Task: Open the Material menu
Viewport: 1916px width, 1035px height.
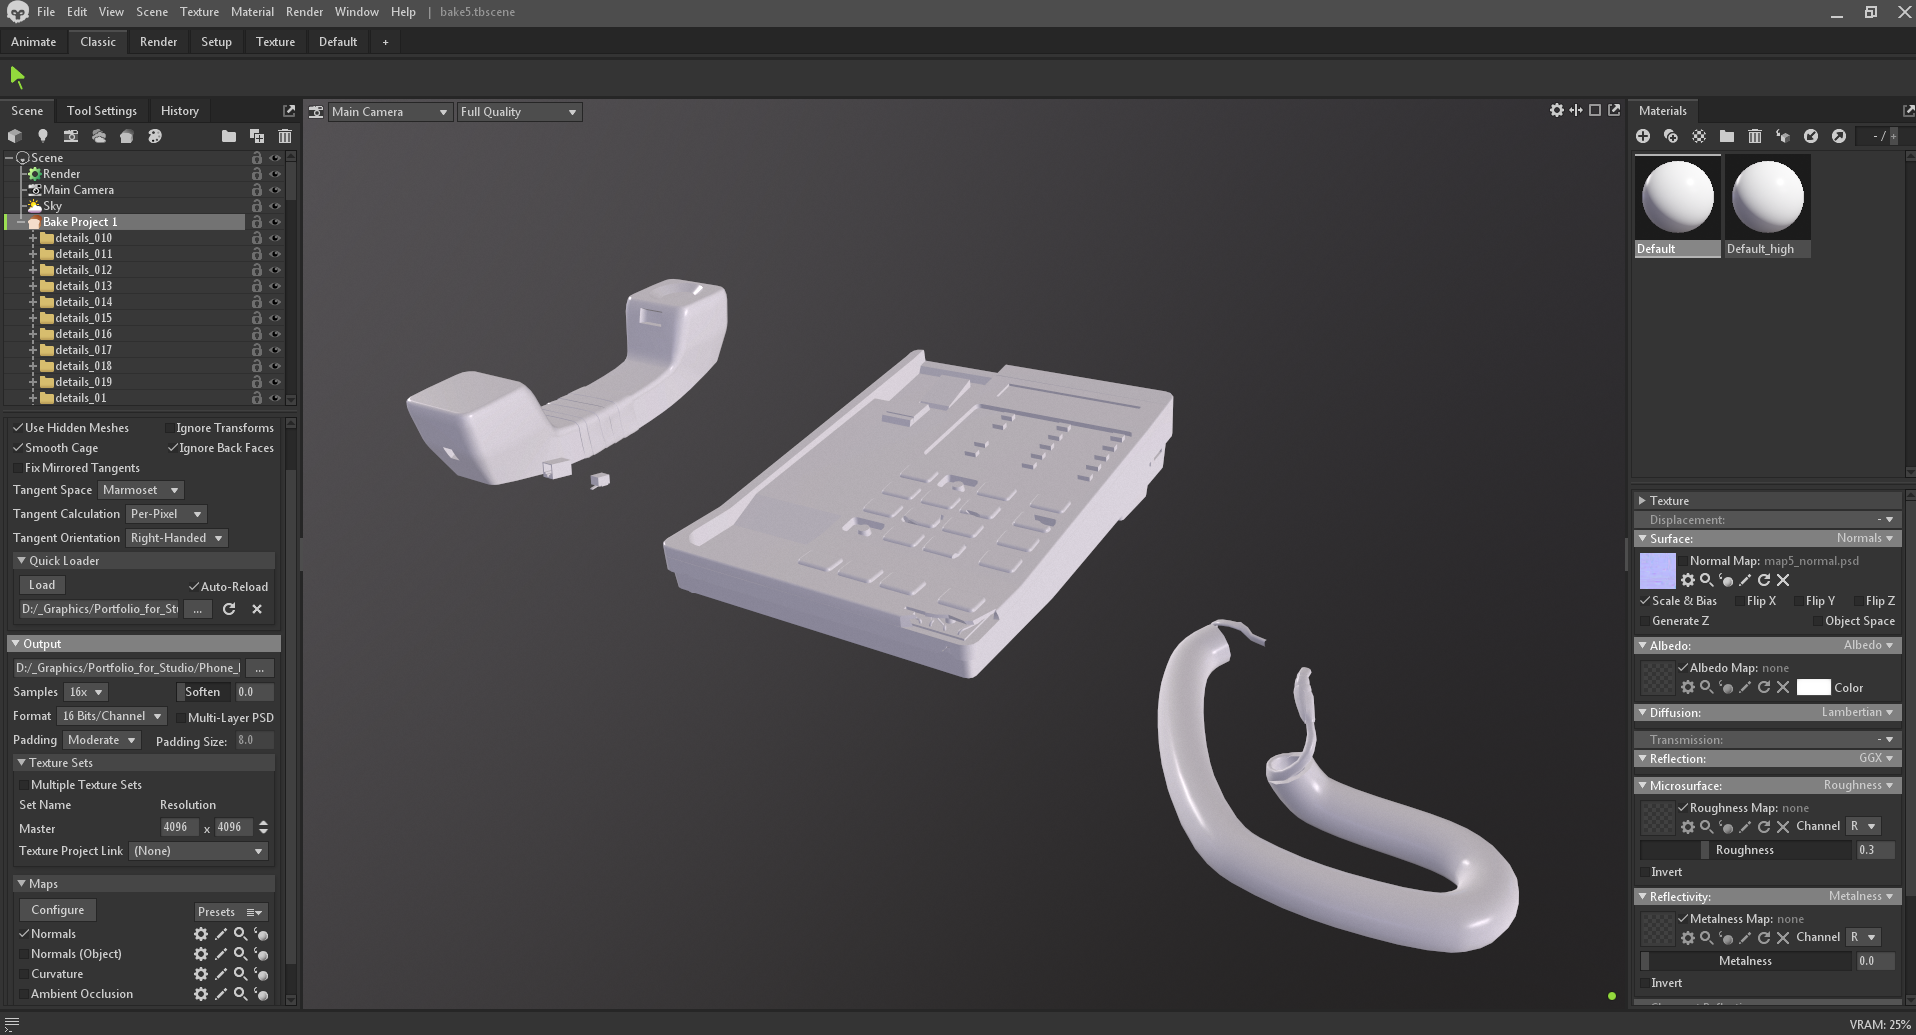Action: [252, 12]
